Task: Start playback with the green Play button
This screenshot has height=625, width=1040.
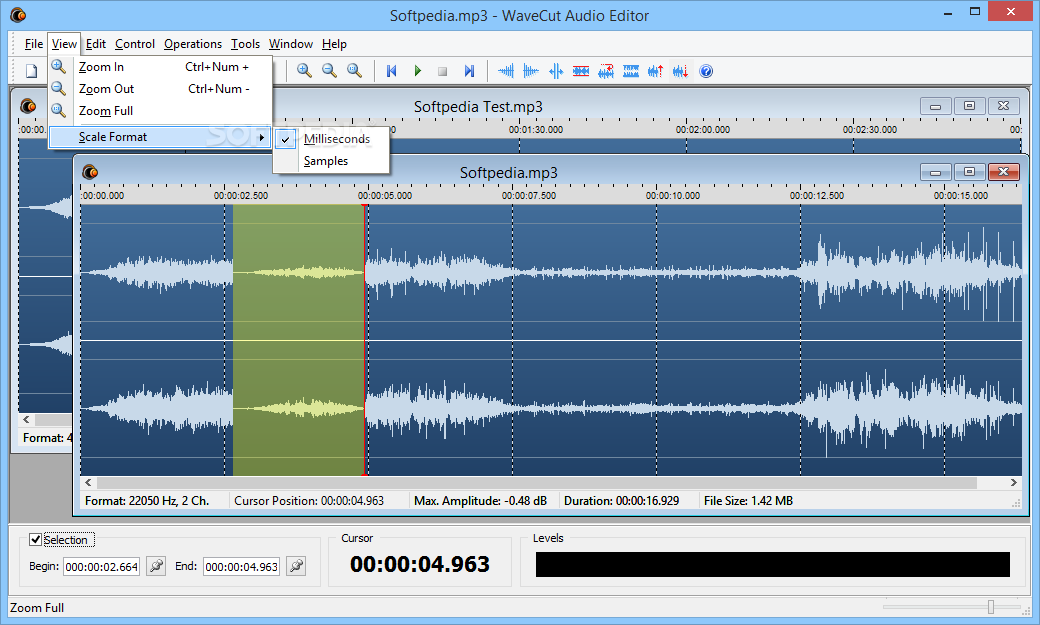Action: coord(417,71)
